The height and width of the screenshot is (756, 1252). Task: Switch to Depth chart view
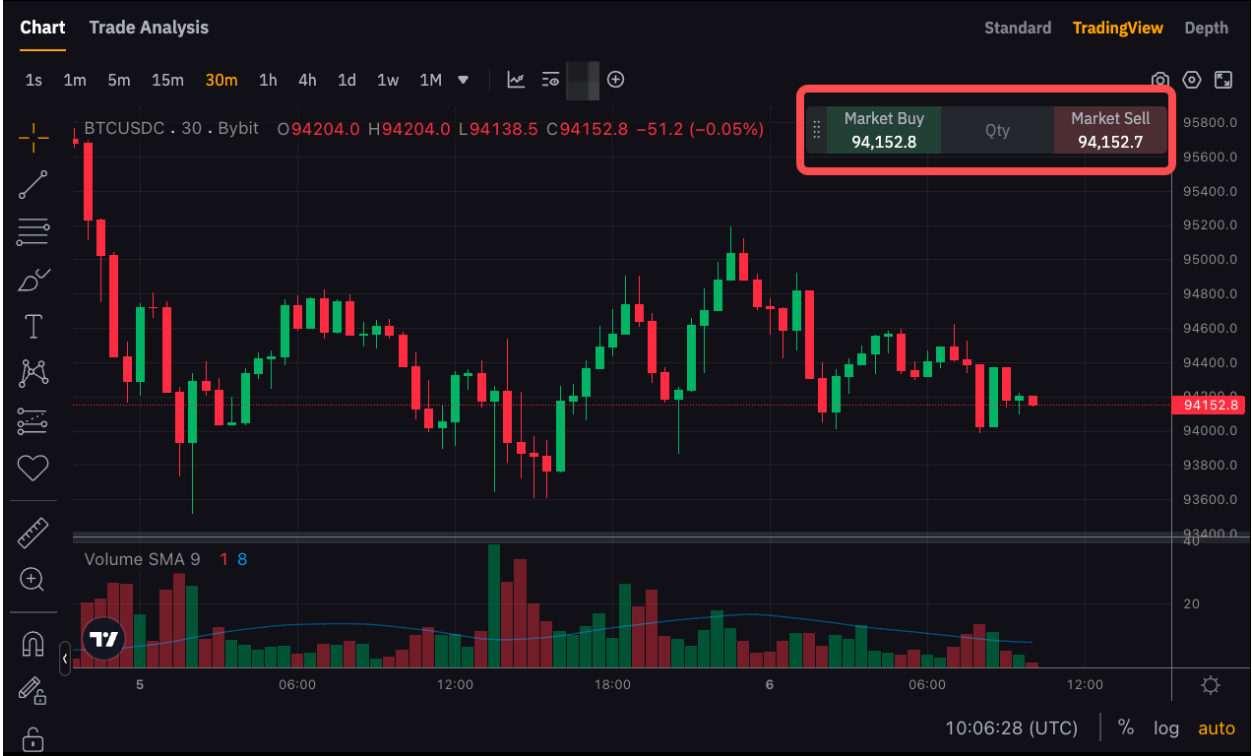click(x=1206, y=28)
